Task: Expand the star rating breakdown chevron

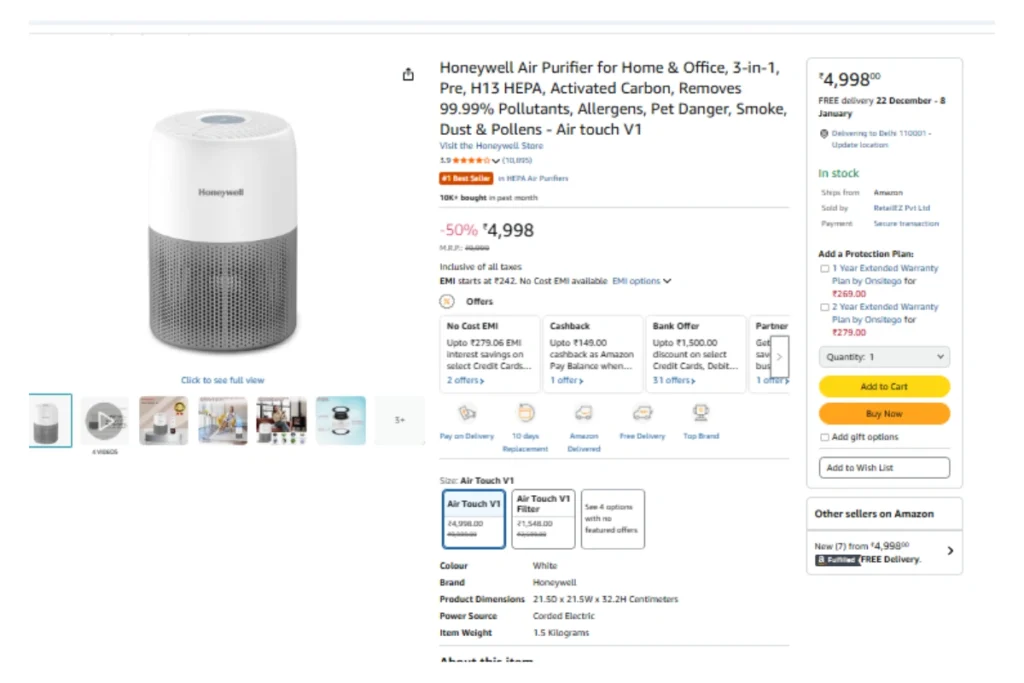Action: (x=496, y=161)
